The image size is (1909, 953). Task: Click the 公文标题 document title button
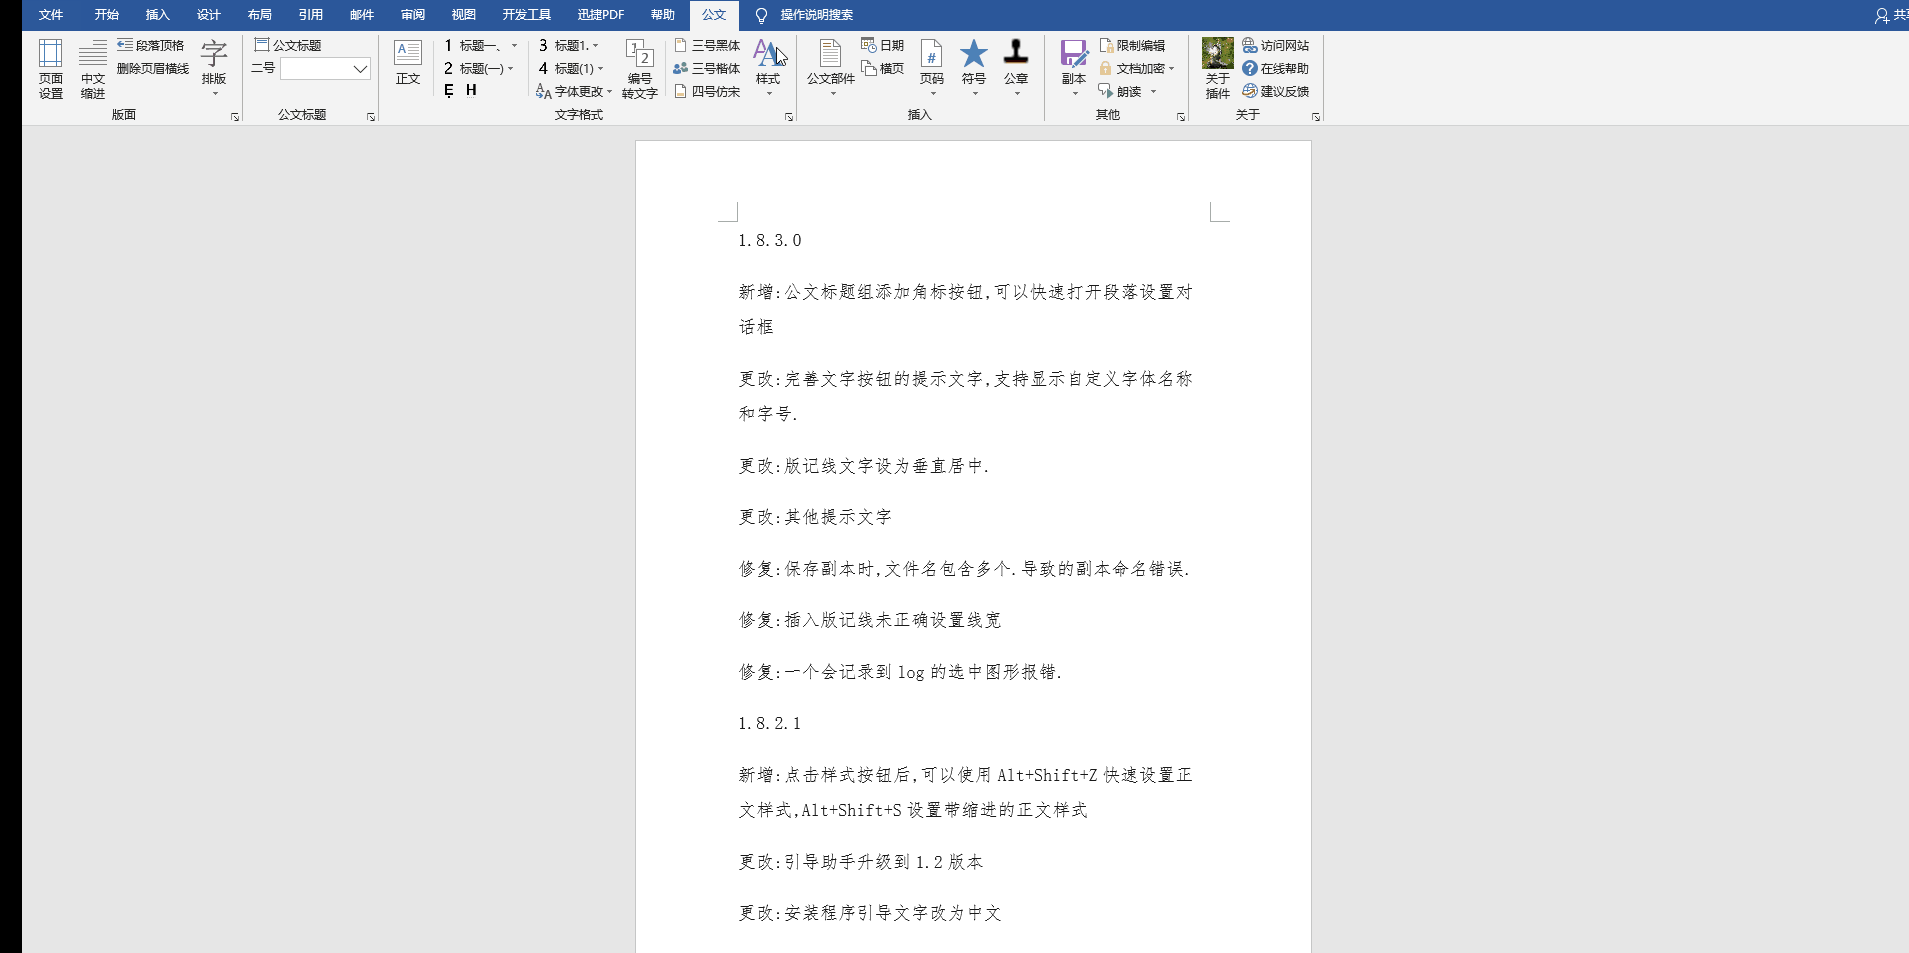click(288, 45)
